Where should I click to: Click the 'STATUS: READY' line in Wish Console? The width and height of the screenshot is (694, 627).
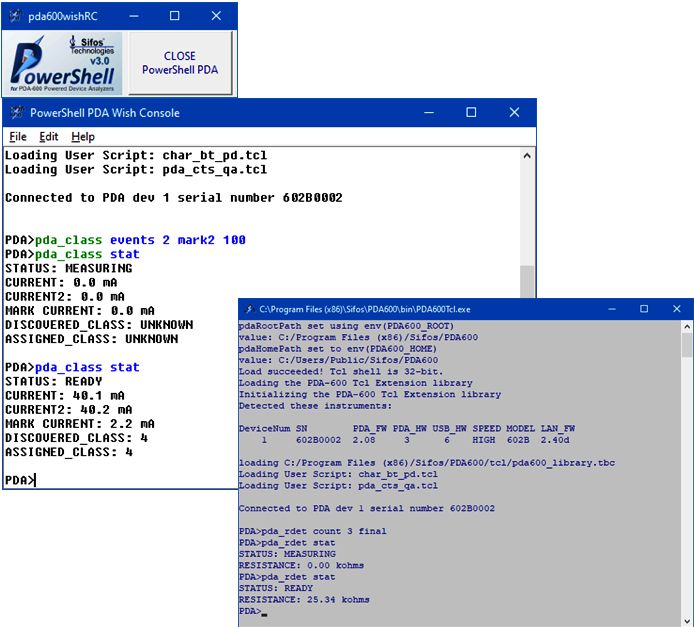[x=54, y=381]
